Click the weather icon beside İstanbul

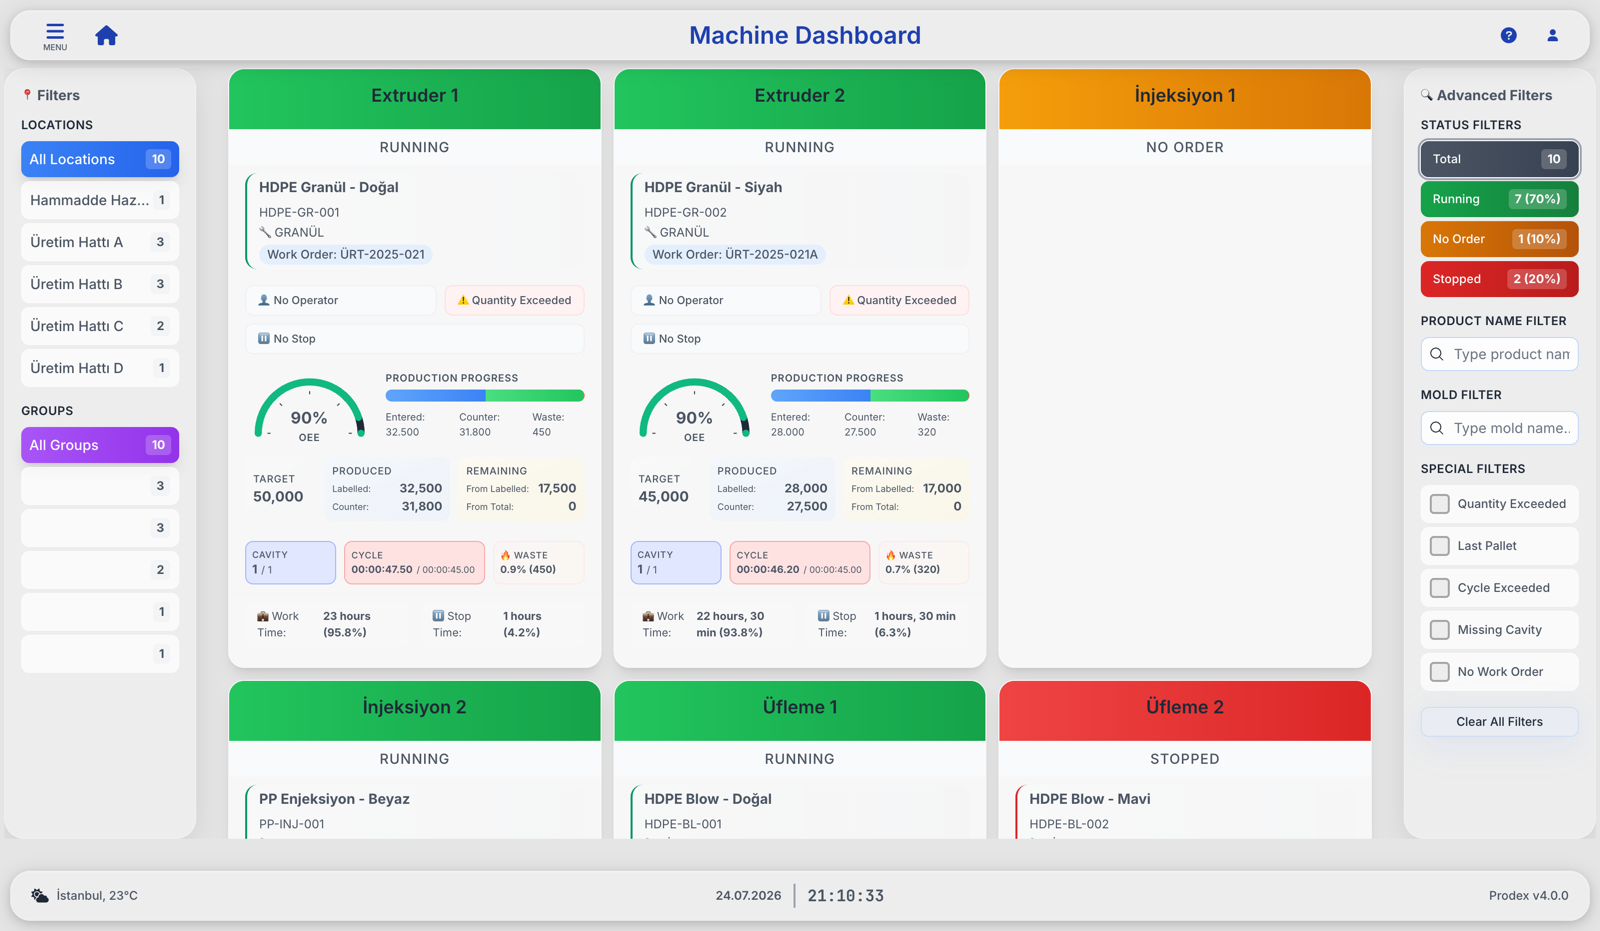[x=40, y=895]
